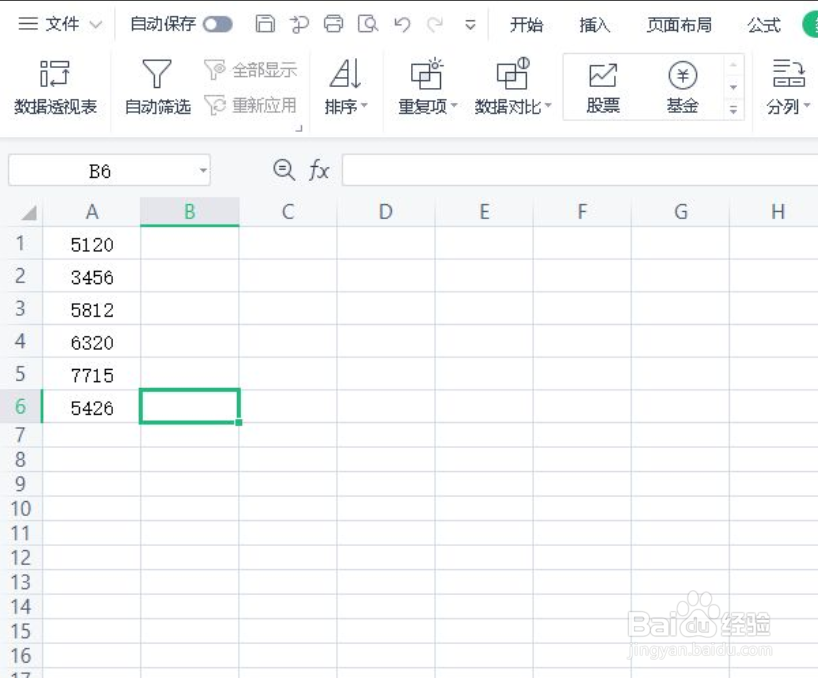Expand the data types gallery
This screenshot has width=818, height=678.
coord(733,109)
